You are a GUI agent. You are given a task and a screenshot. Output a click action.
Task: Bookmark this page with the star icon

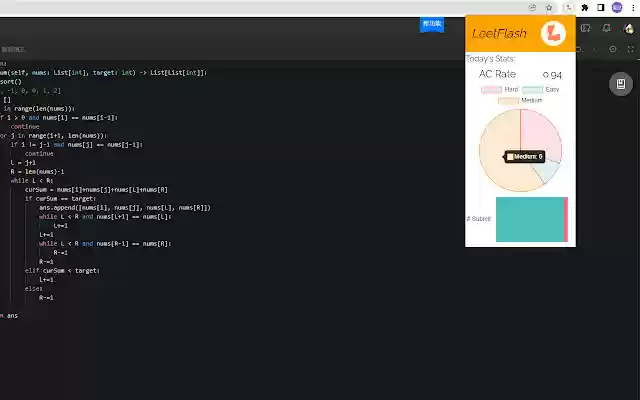tap(549, 7)
